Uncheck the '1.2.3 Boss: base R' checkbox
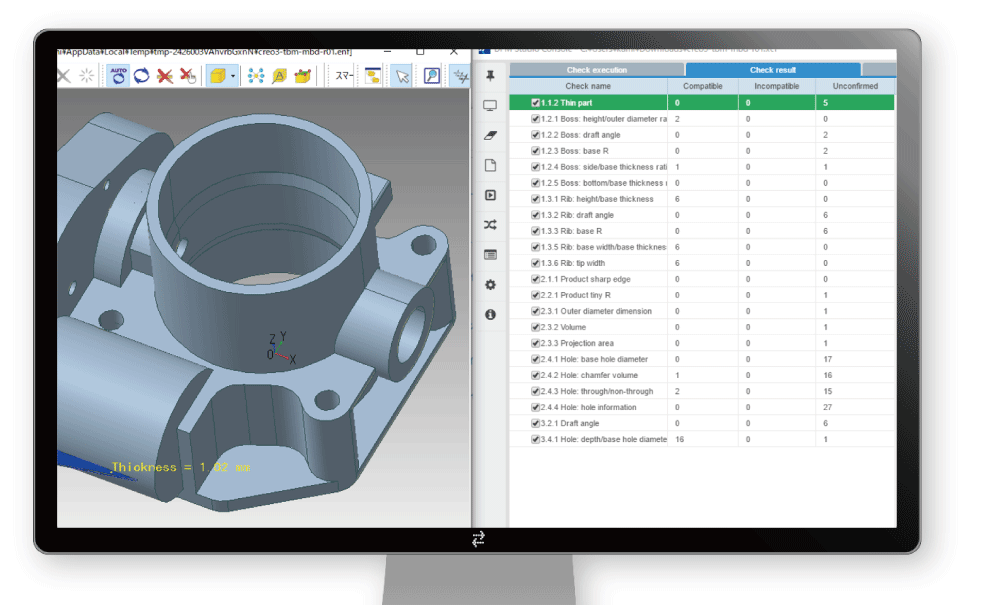Image resolution: width=1000 pixels, height=605 pixels. (x=536, y=151)
